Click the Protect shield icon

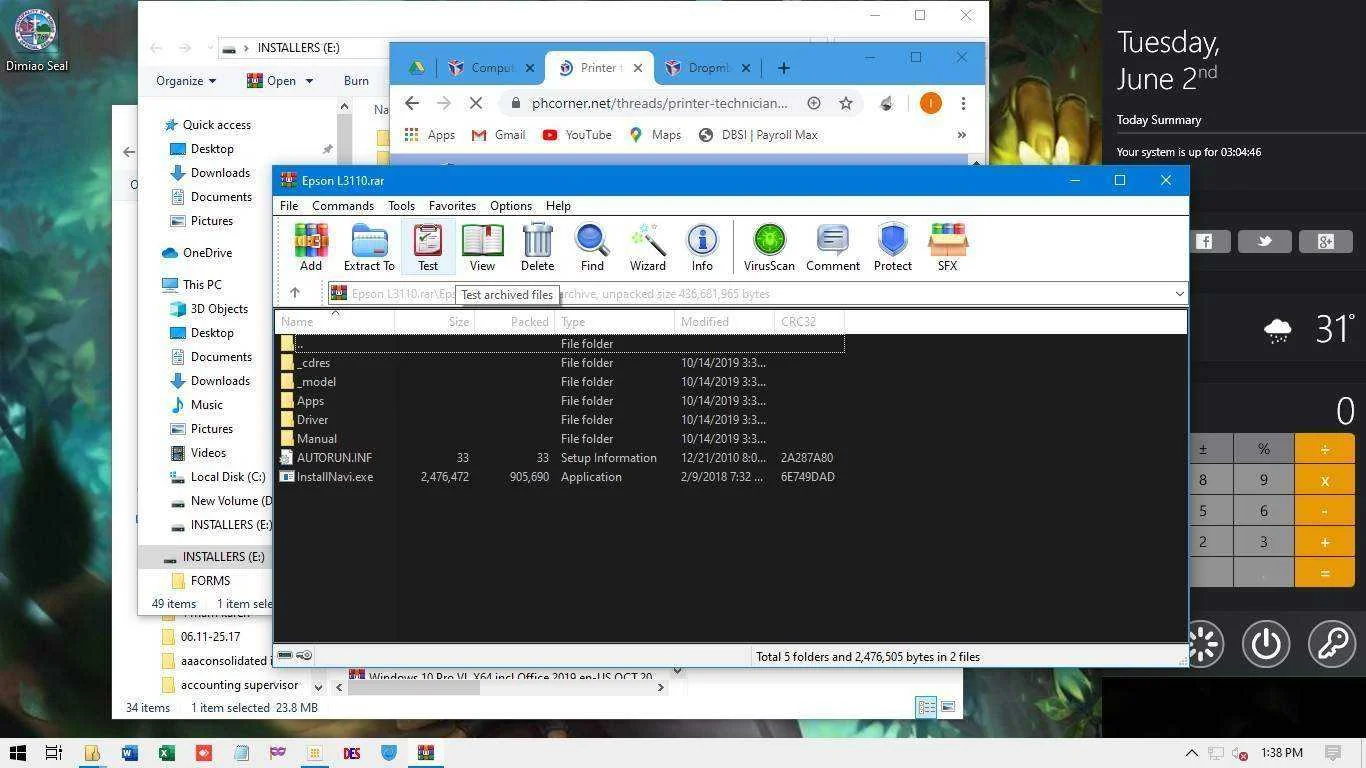(x=892, y=247)
